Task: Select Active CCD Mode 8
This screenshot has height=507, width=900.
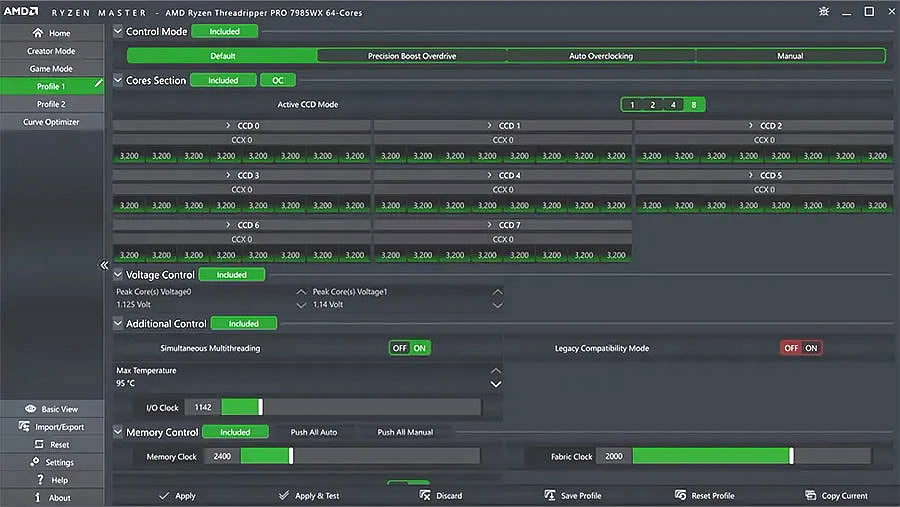Action: tap(694, 105)
